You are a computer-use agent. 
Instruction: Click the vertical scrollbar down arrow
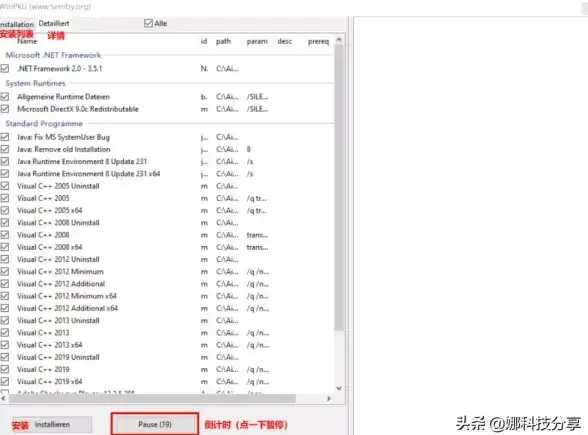coord(339,388)
